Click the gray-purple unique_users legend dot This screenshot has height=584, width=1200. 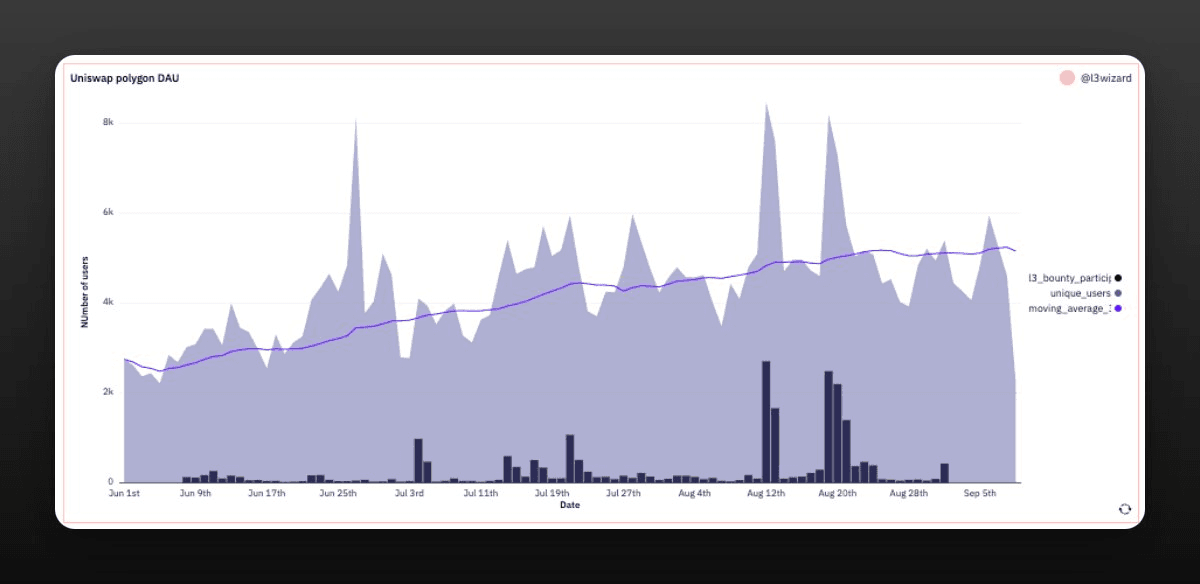[1118, 293]
